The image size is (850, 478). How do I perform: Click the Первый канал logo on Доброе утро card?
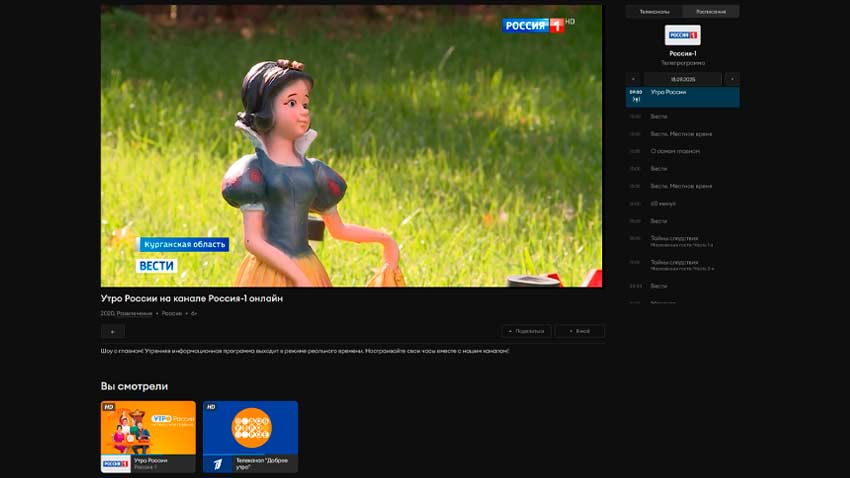(218, 464)
